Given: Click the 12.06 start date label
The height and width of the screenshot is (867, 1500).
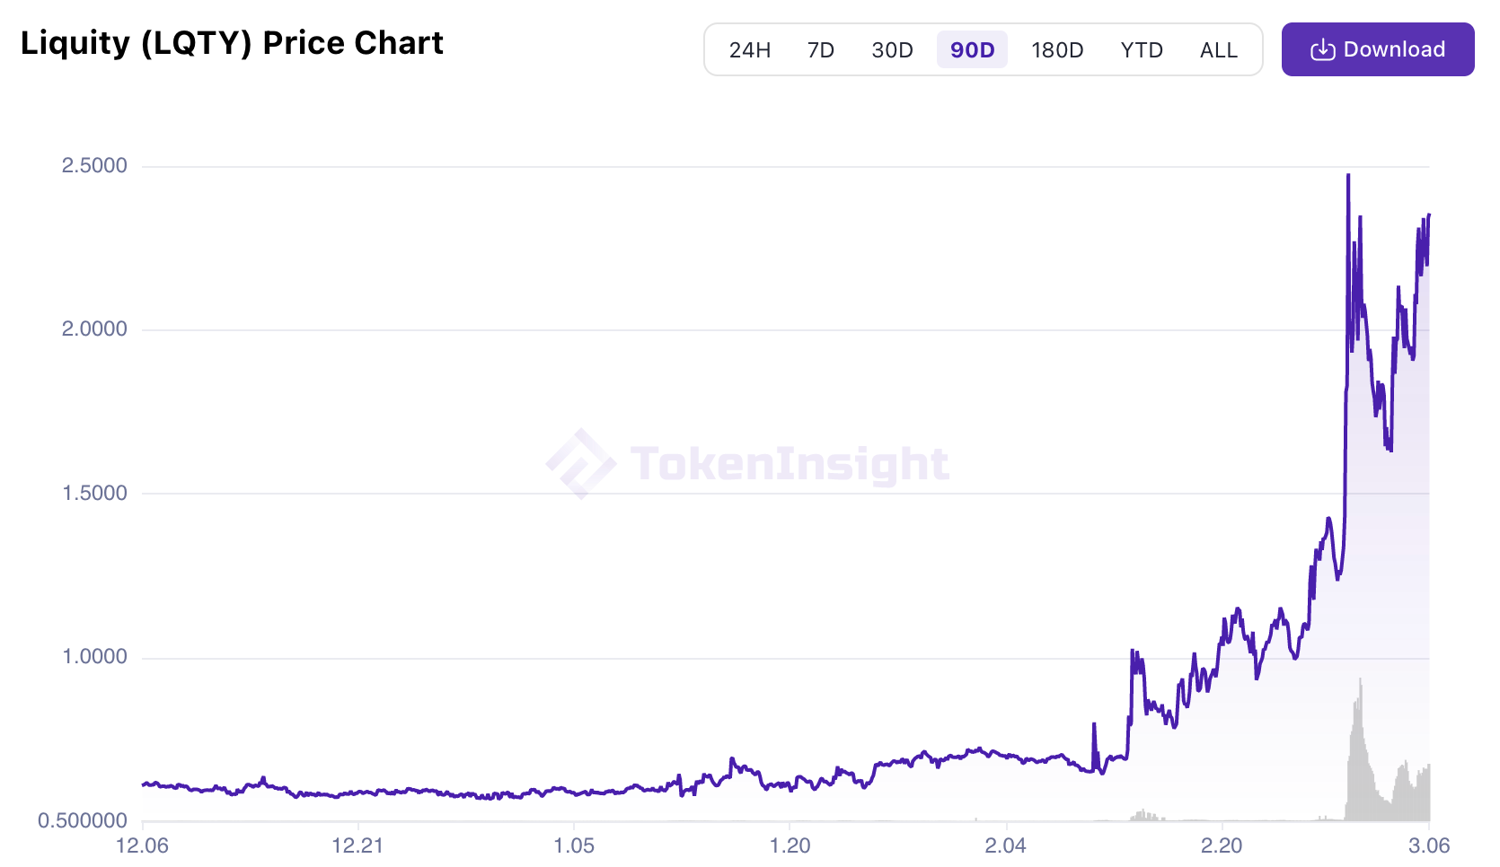Looking at the screenshot, I should click(142, 846).
